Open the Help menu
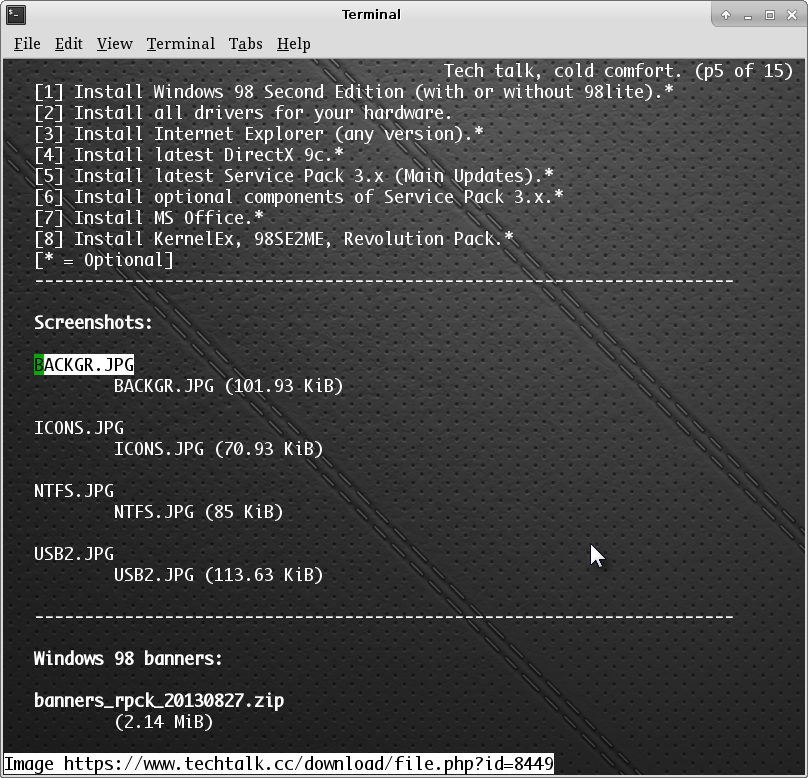Screen dimensions: 808x778 293,44
